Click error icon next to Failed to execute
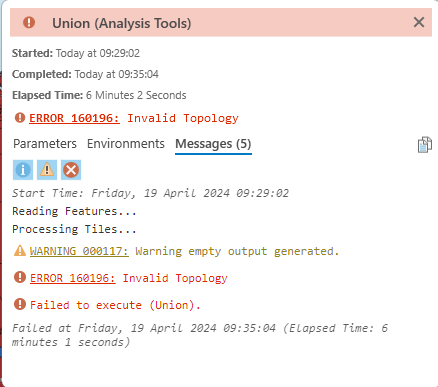The image size is (438, 387). (20, 304)
